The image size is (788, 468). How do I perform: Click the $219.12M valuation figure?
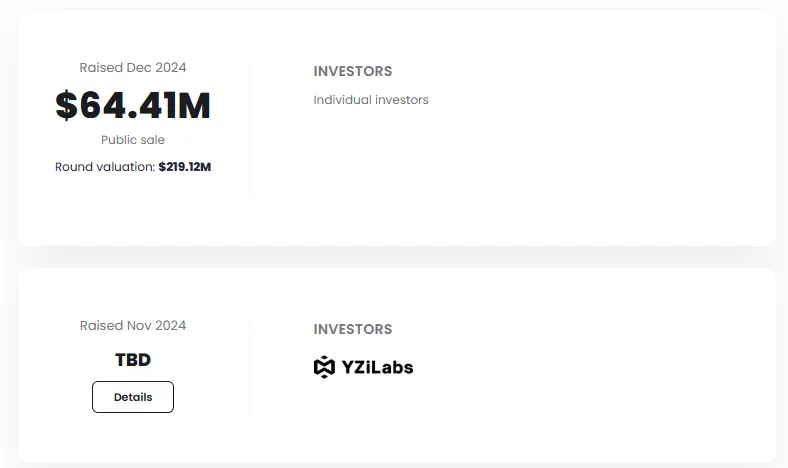click(x=185, y=167)
